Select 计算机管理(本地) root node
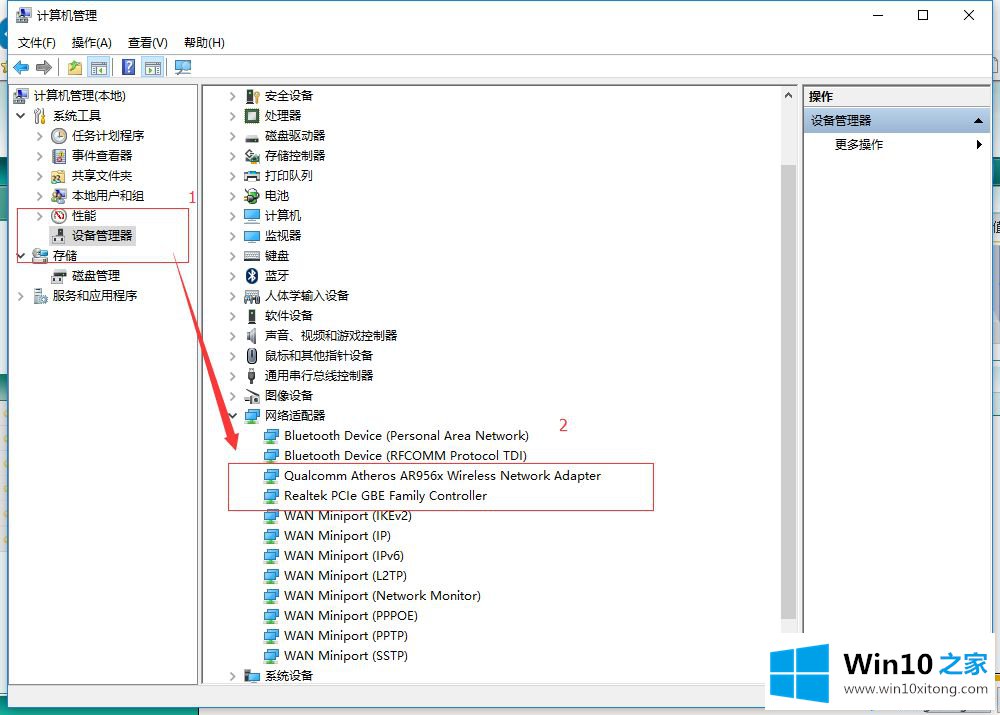1000x715 pixels. pos(80,96)
